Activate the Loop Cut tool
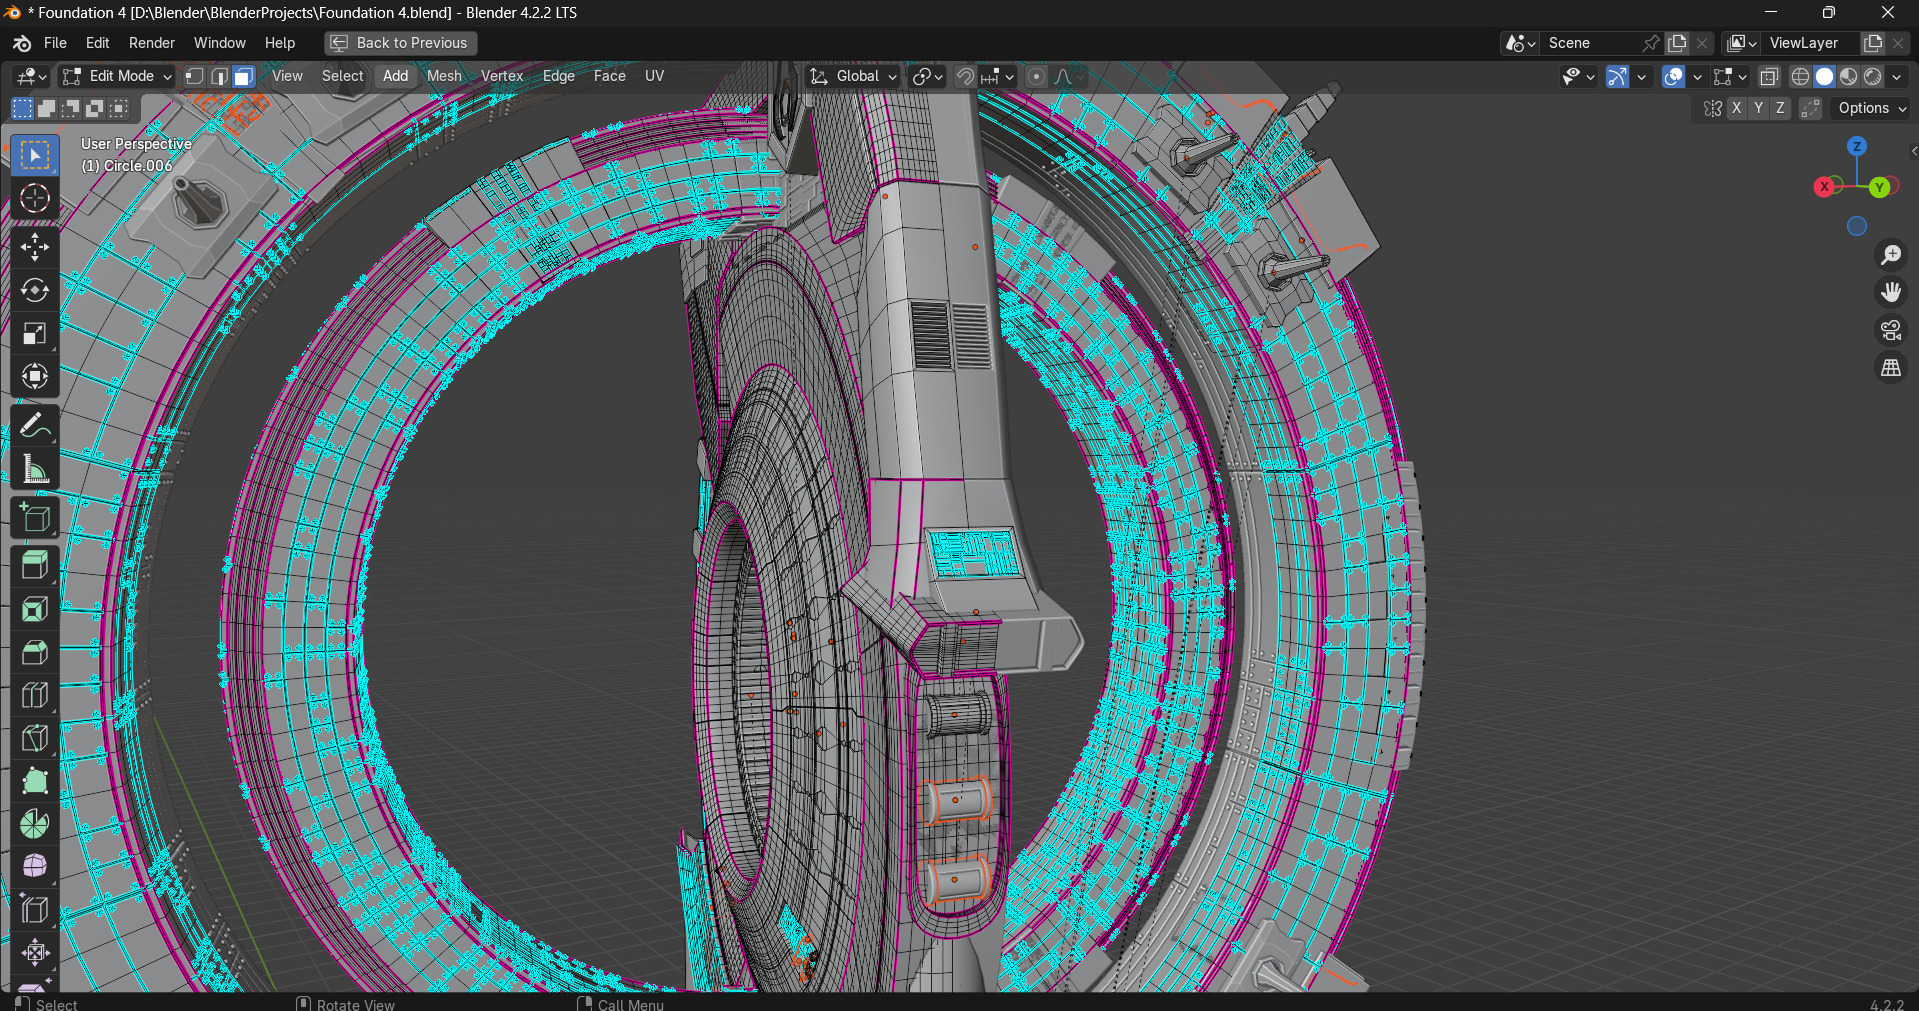Screen dimensions: 1919x1011 35,695
